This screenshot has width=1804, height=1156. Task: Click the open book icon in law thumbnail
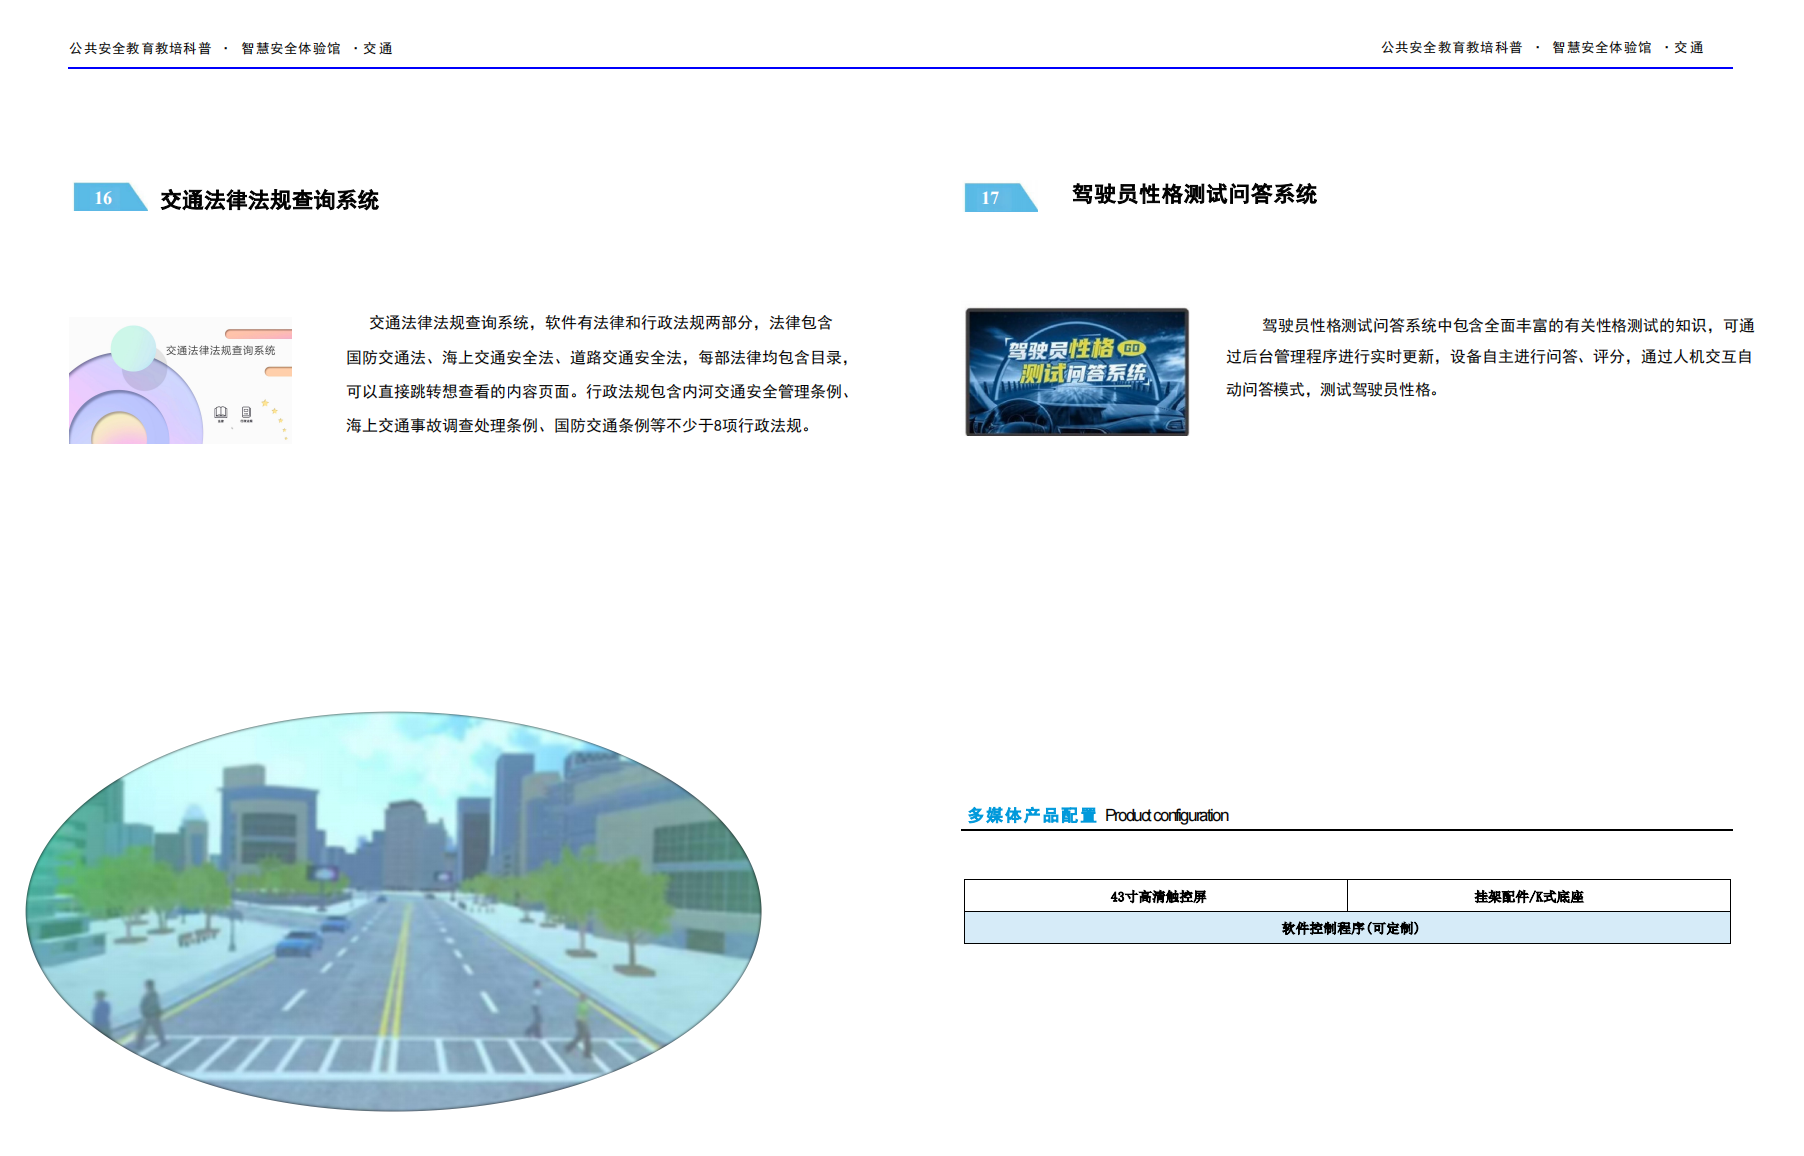(x=221, y=412)
